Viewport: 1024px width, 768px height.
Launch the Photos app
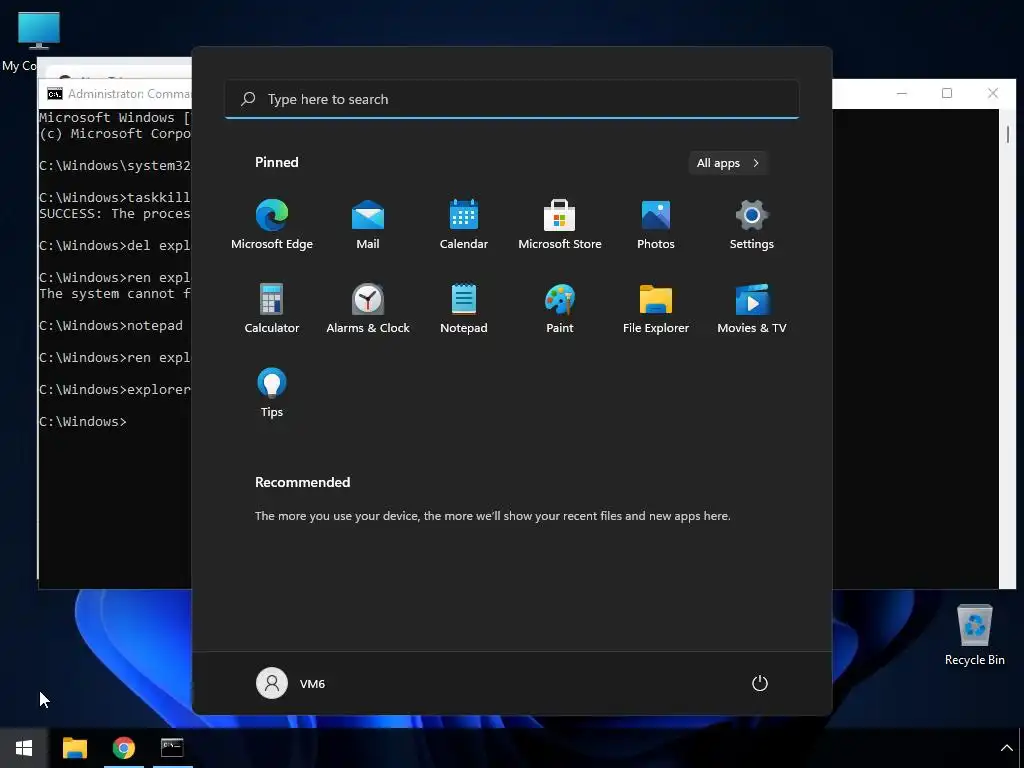(x=656, y=225)
